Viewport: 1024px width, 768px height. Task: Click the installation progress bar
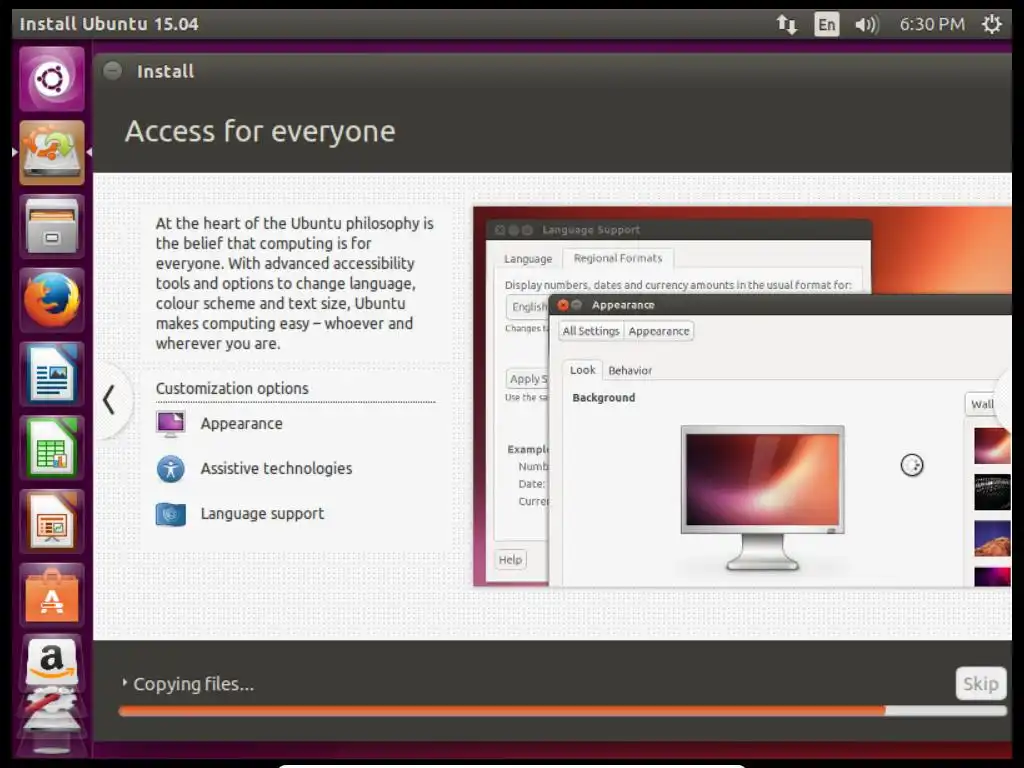562,711
